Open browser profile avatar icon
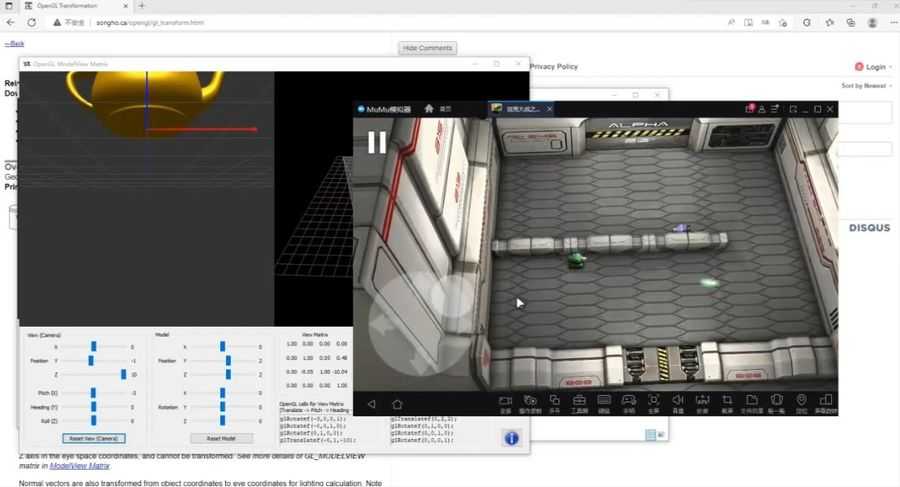Image resolution: width=900 pixels, height=487 pixels. pos(872,22)
